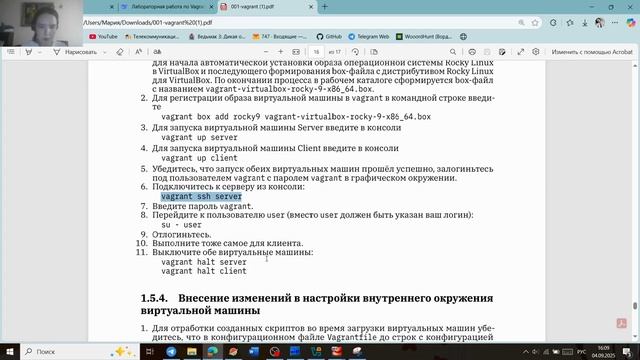The width and height of the screenshot is (640, 360).
Task: Open the Favorites list button
Action: click(x=570, y=23)
